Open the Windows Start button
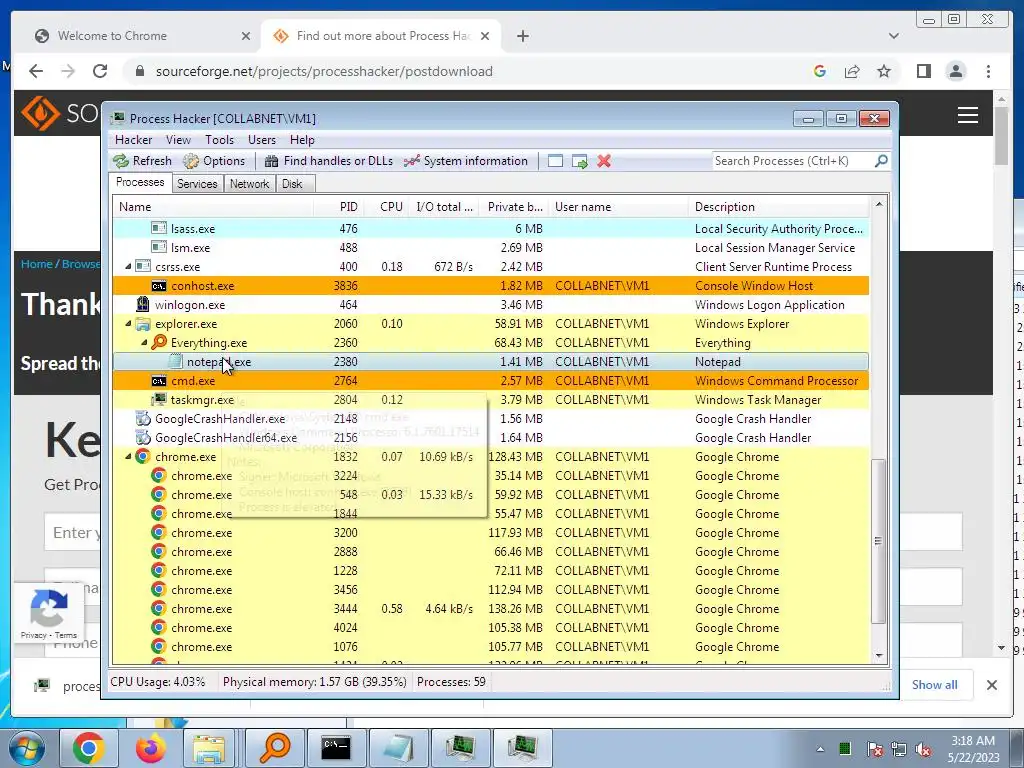The width and height of the screenshot is (1024, 768). click(26, 748)
